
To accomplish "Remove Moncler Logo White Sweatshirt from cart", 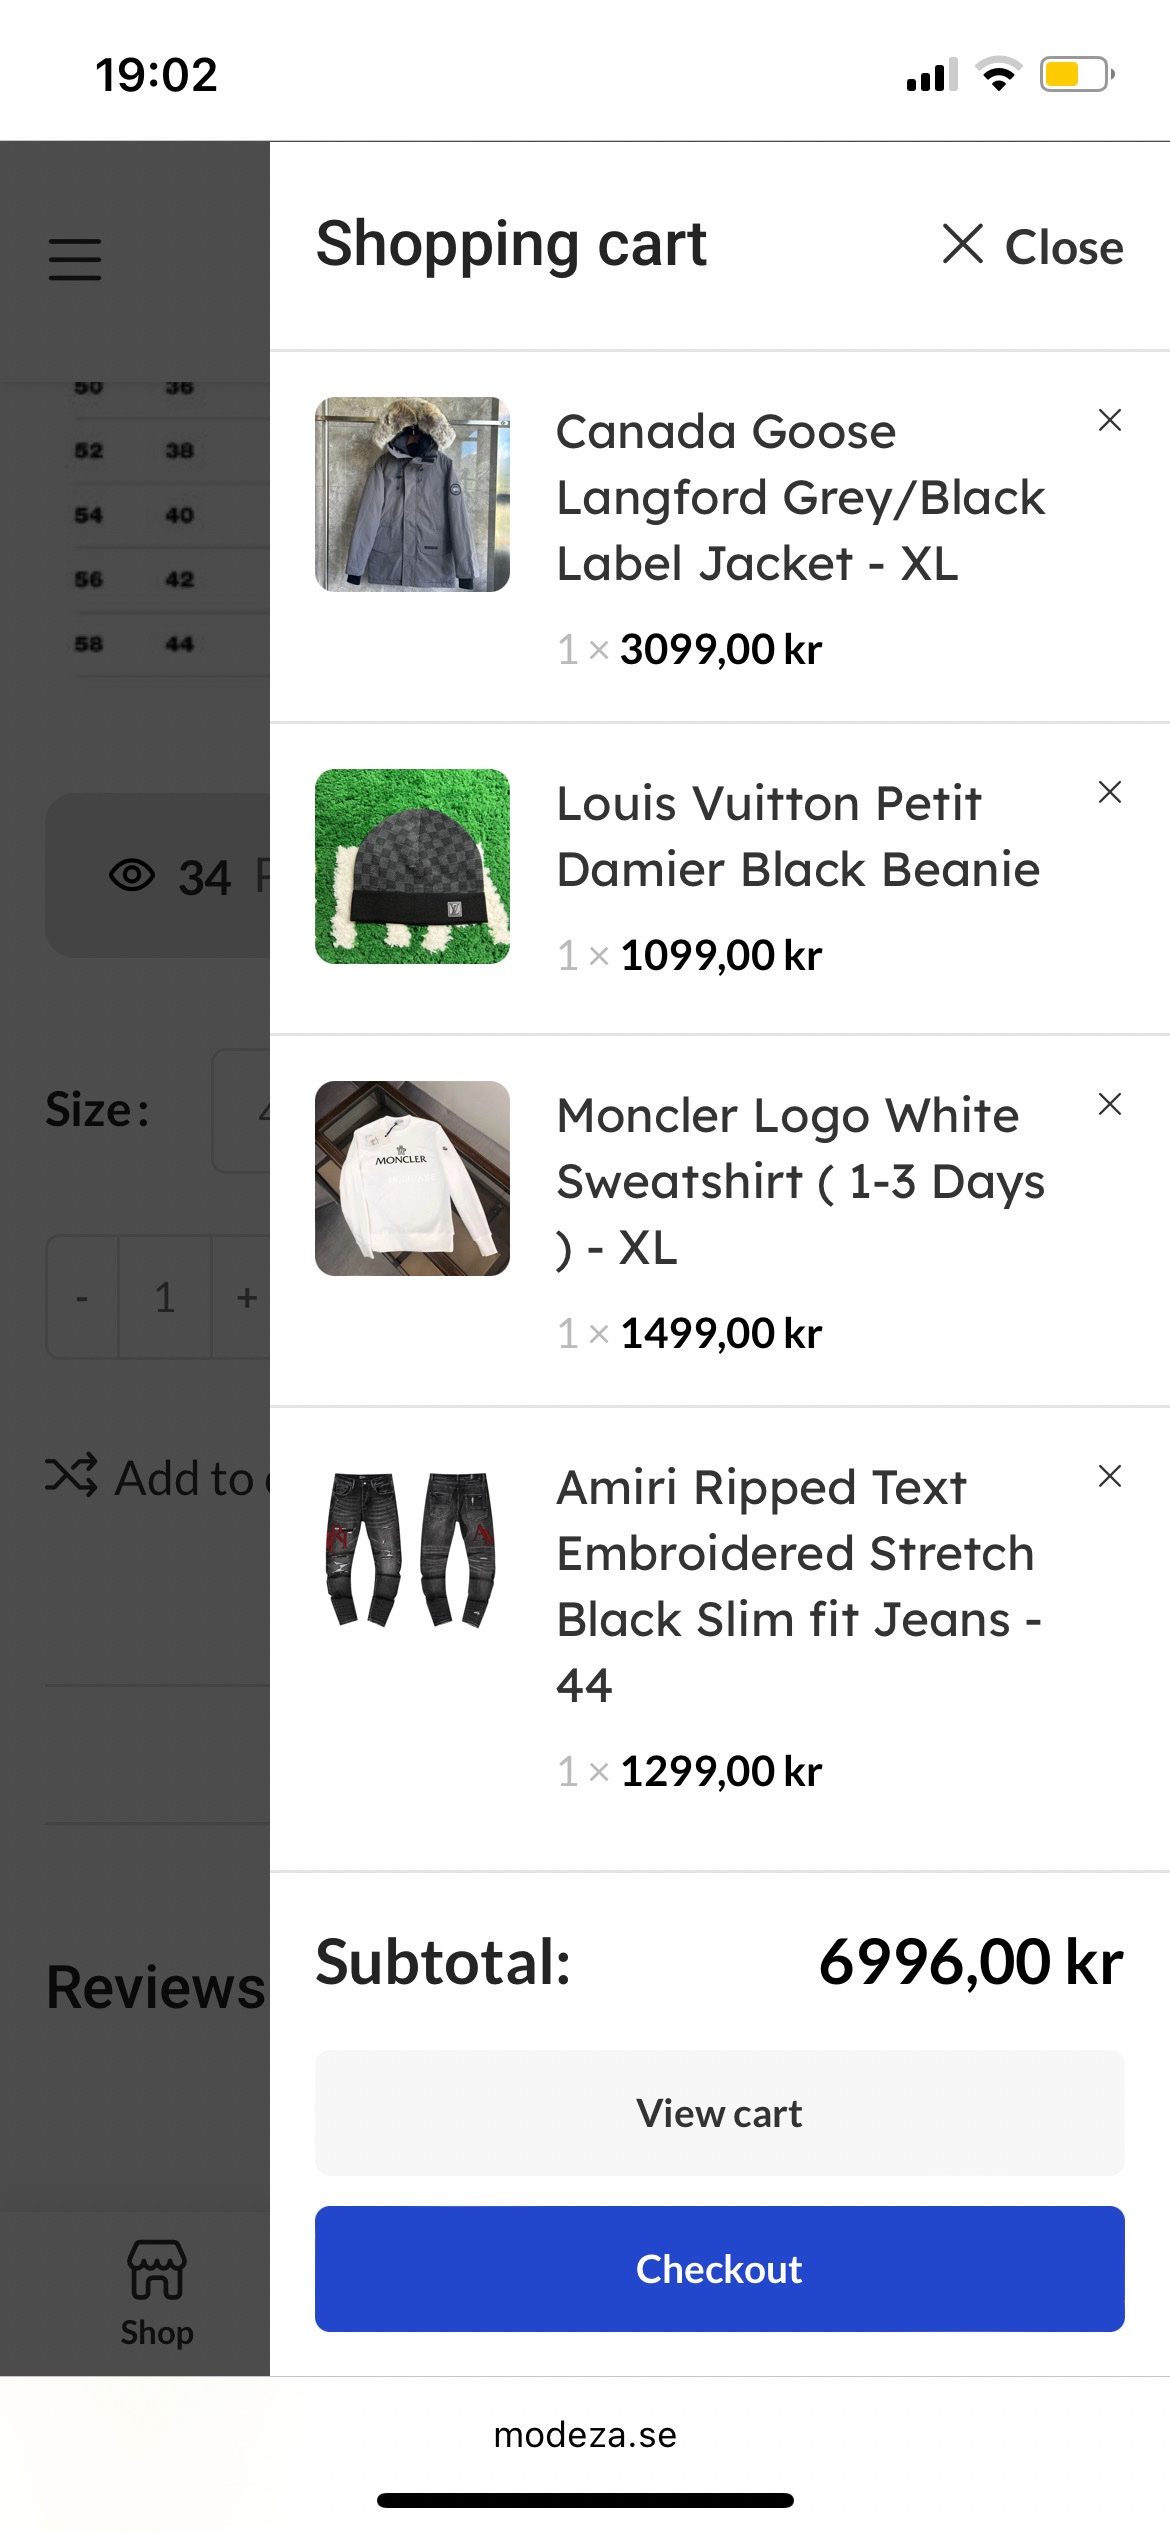I will (x=1109, y=1104).
